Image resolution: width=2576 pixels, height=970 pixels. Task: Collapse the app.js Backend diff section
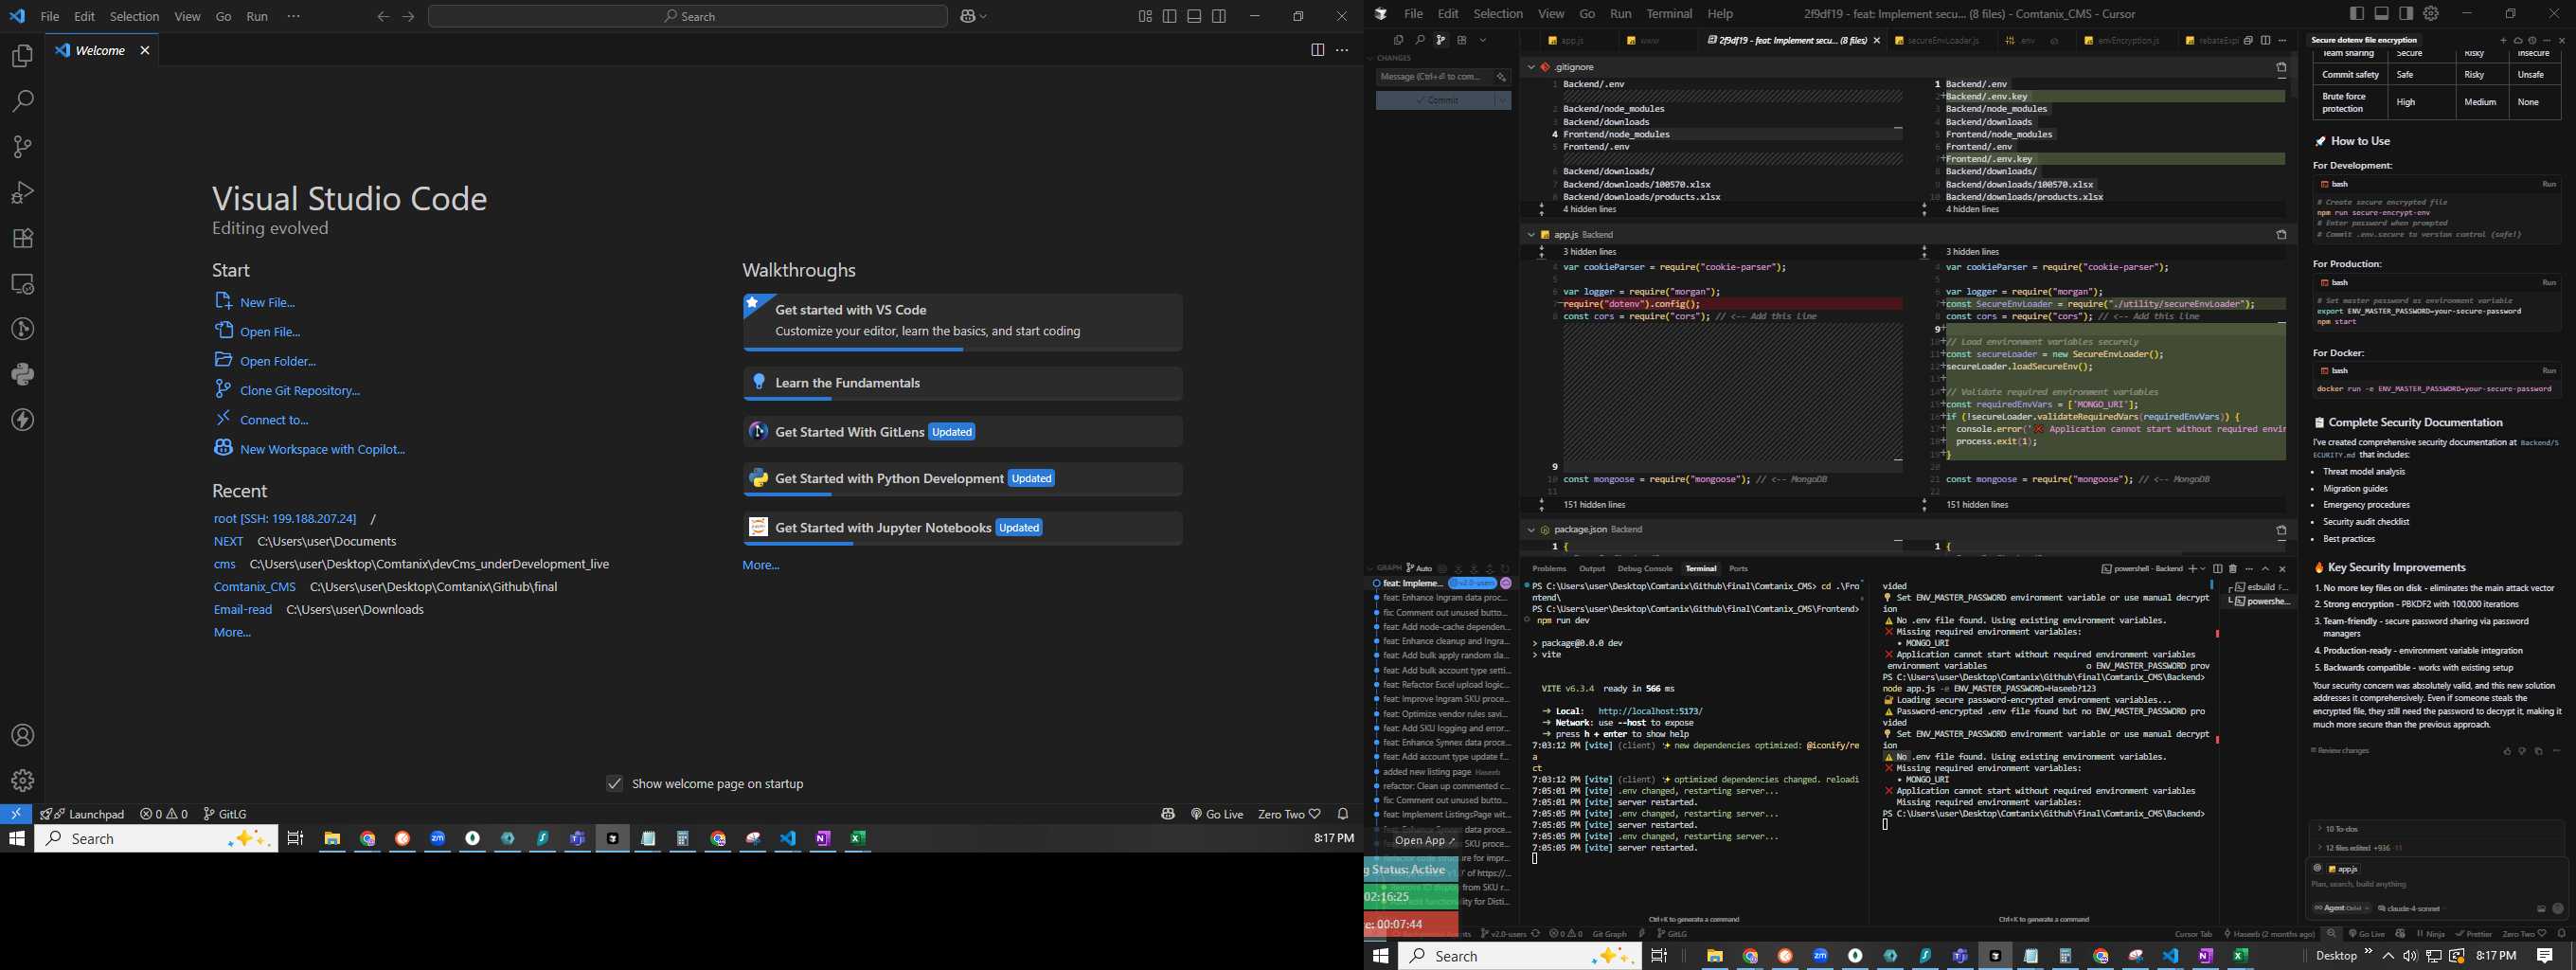pos(1530,235)
